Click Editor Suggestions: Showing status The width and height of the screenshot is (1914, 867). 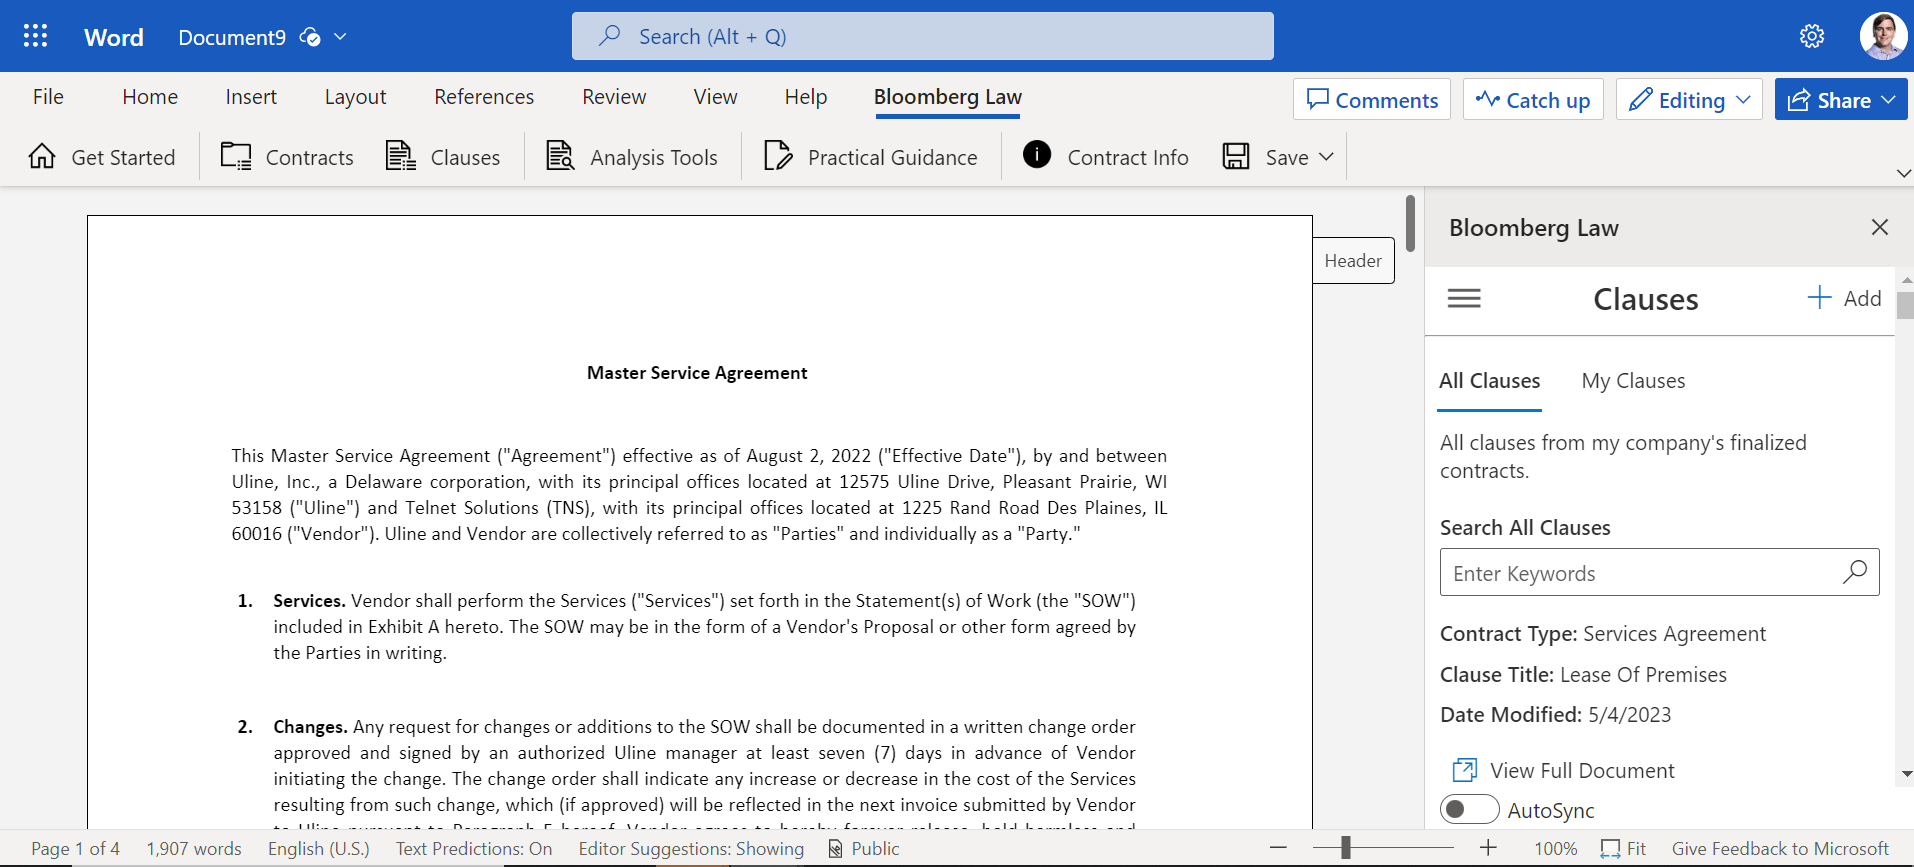click(691, 848)
